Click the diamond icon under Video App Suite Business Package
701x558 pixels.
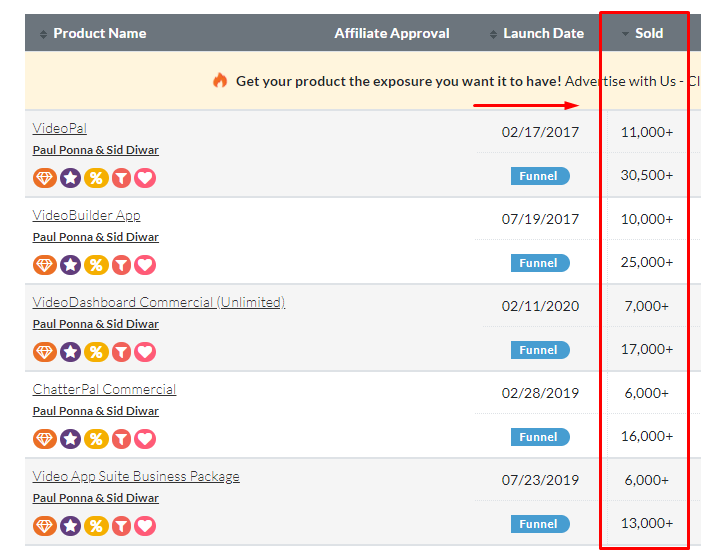(45, 526)
